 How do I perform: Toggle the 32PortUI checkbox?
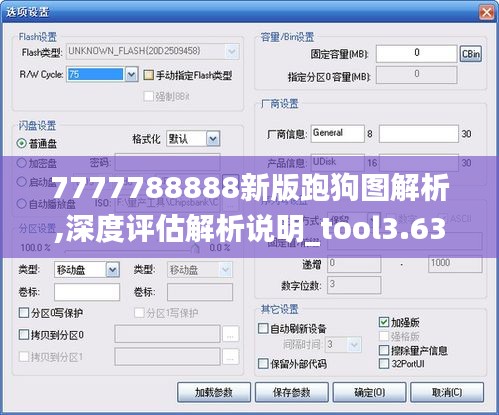pyautogui.click(x=384, y=363)
